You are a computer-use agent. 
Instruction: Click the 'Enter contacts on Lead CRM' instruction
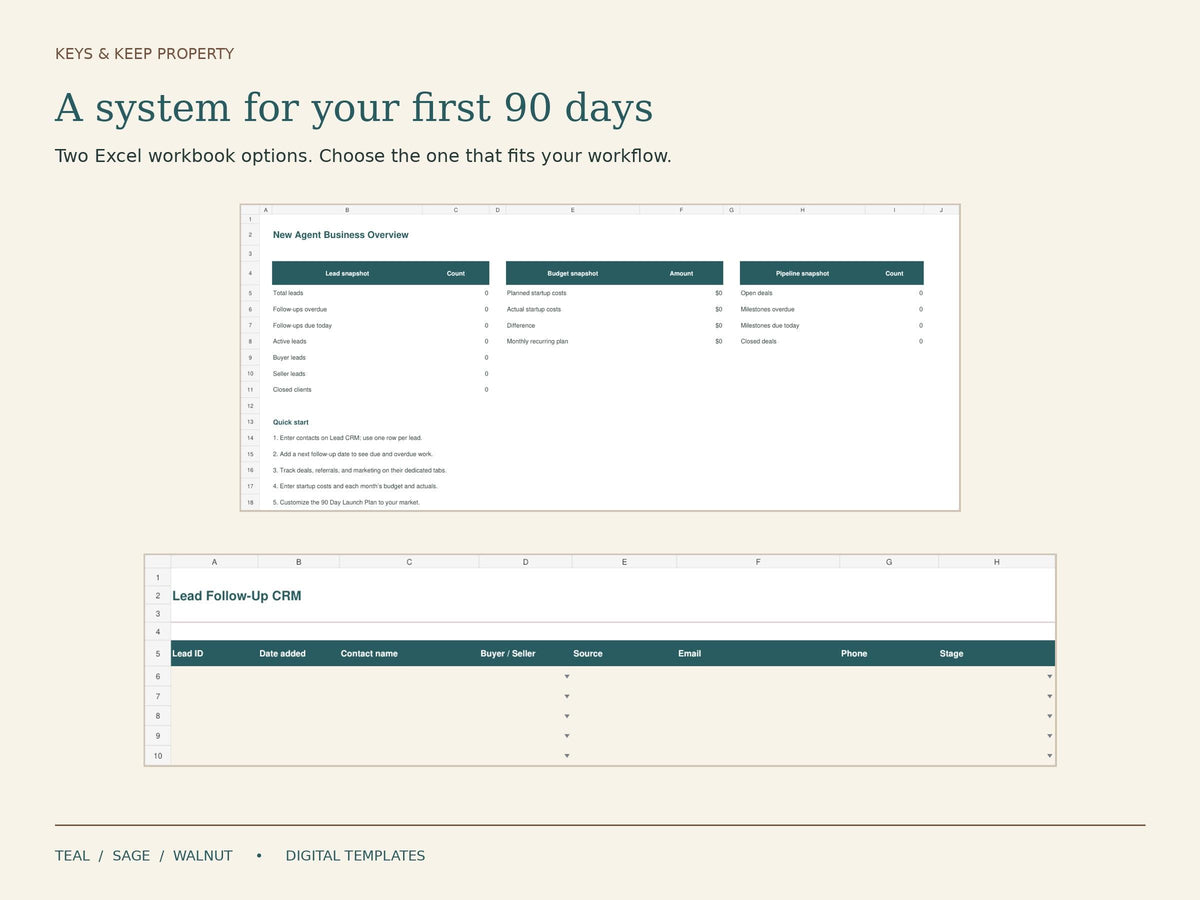(348, 438)
